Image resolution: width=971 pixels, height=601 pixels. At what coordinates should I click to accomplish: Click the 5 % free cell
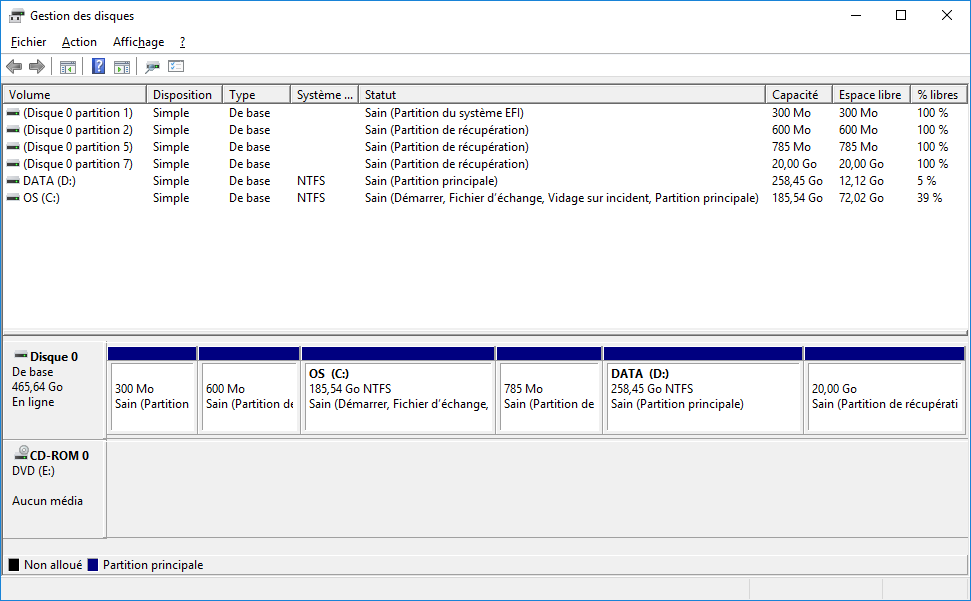coord(926,181)
